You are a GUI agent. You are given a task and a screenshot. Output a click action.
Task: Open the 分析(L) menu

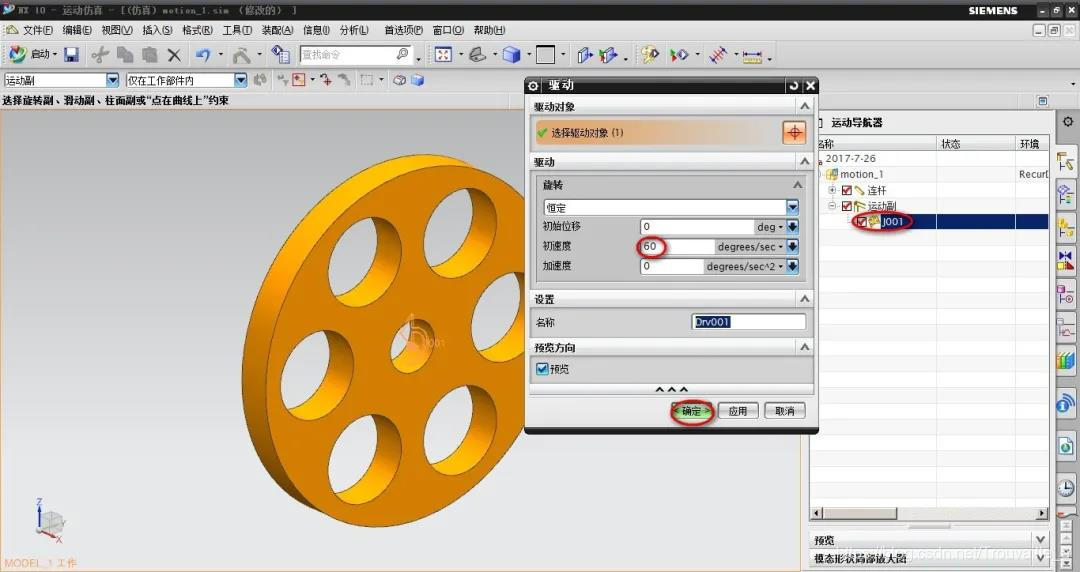point(354,30)
